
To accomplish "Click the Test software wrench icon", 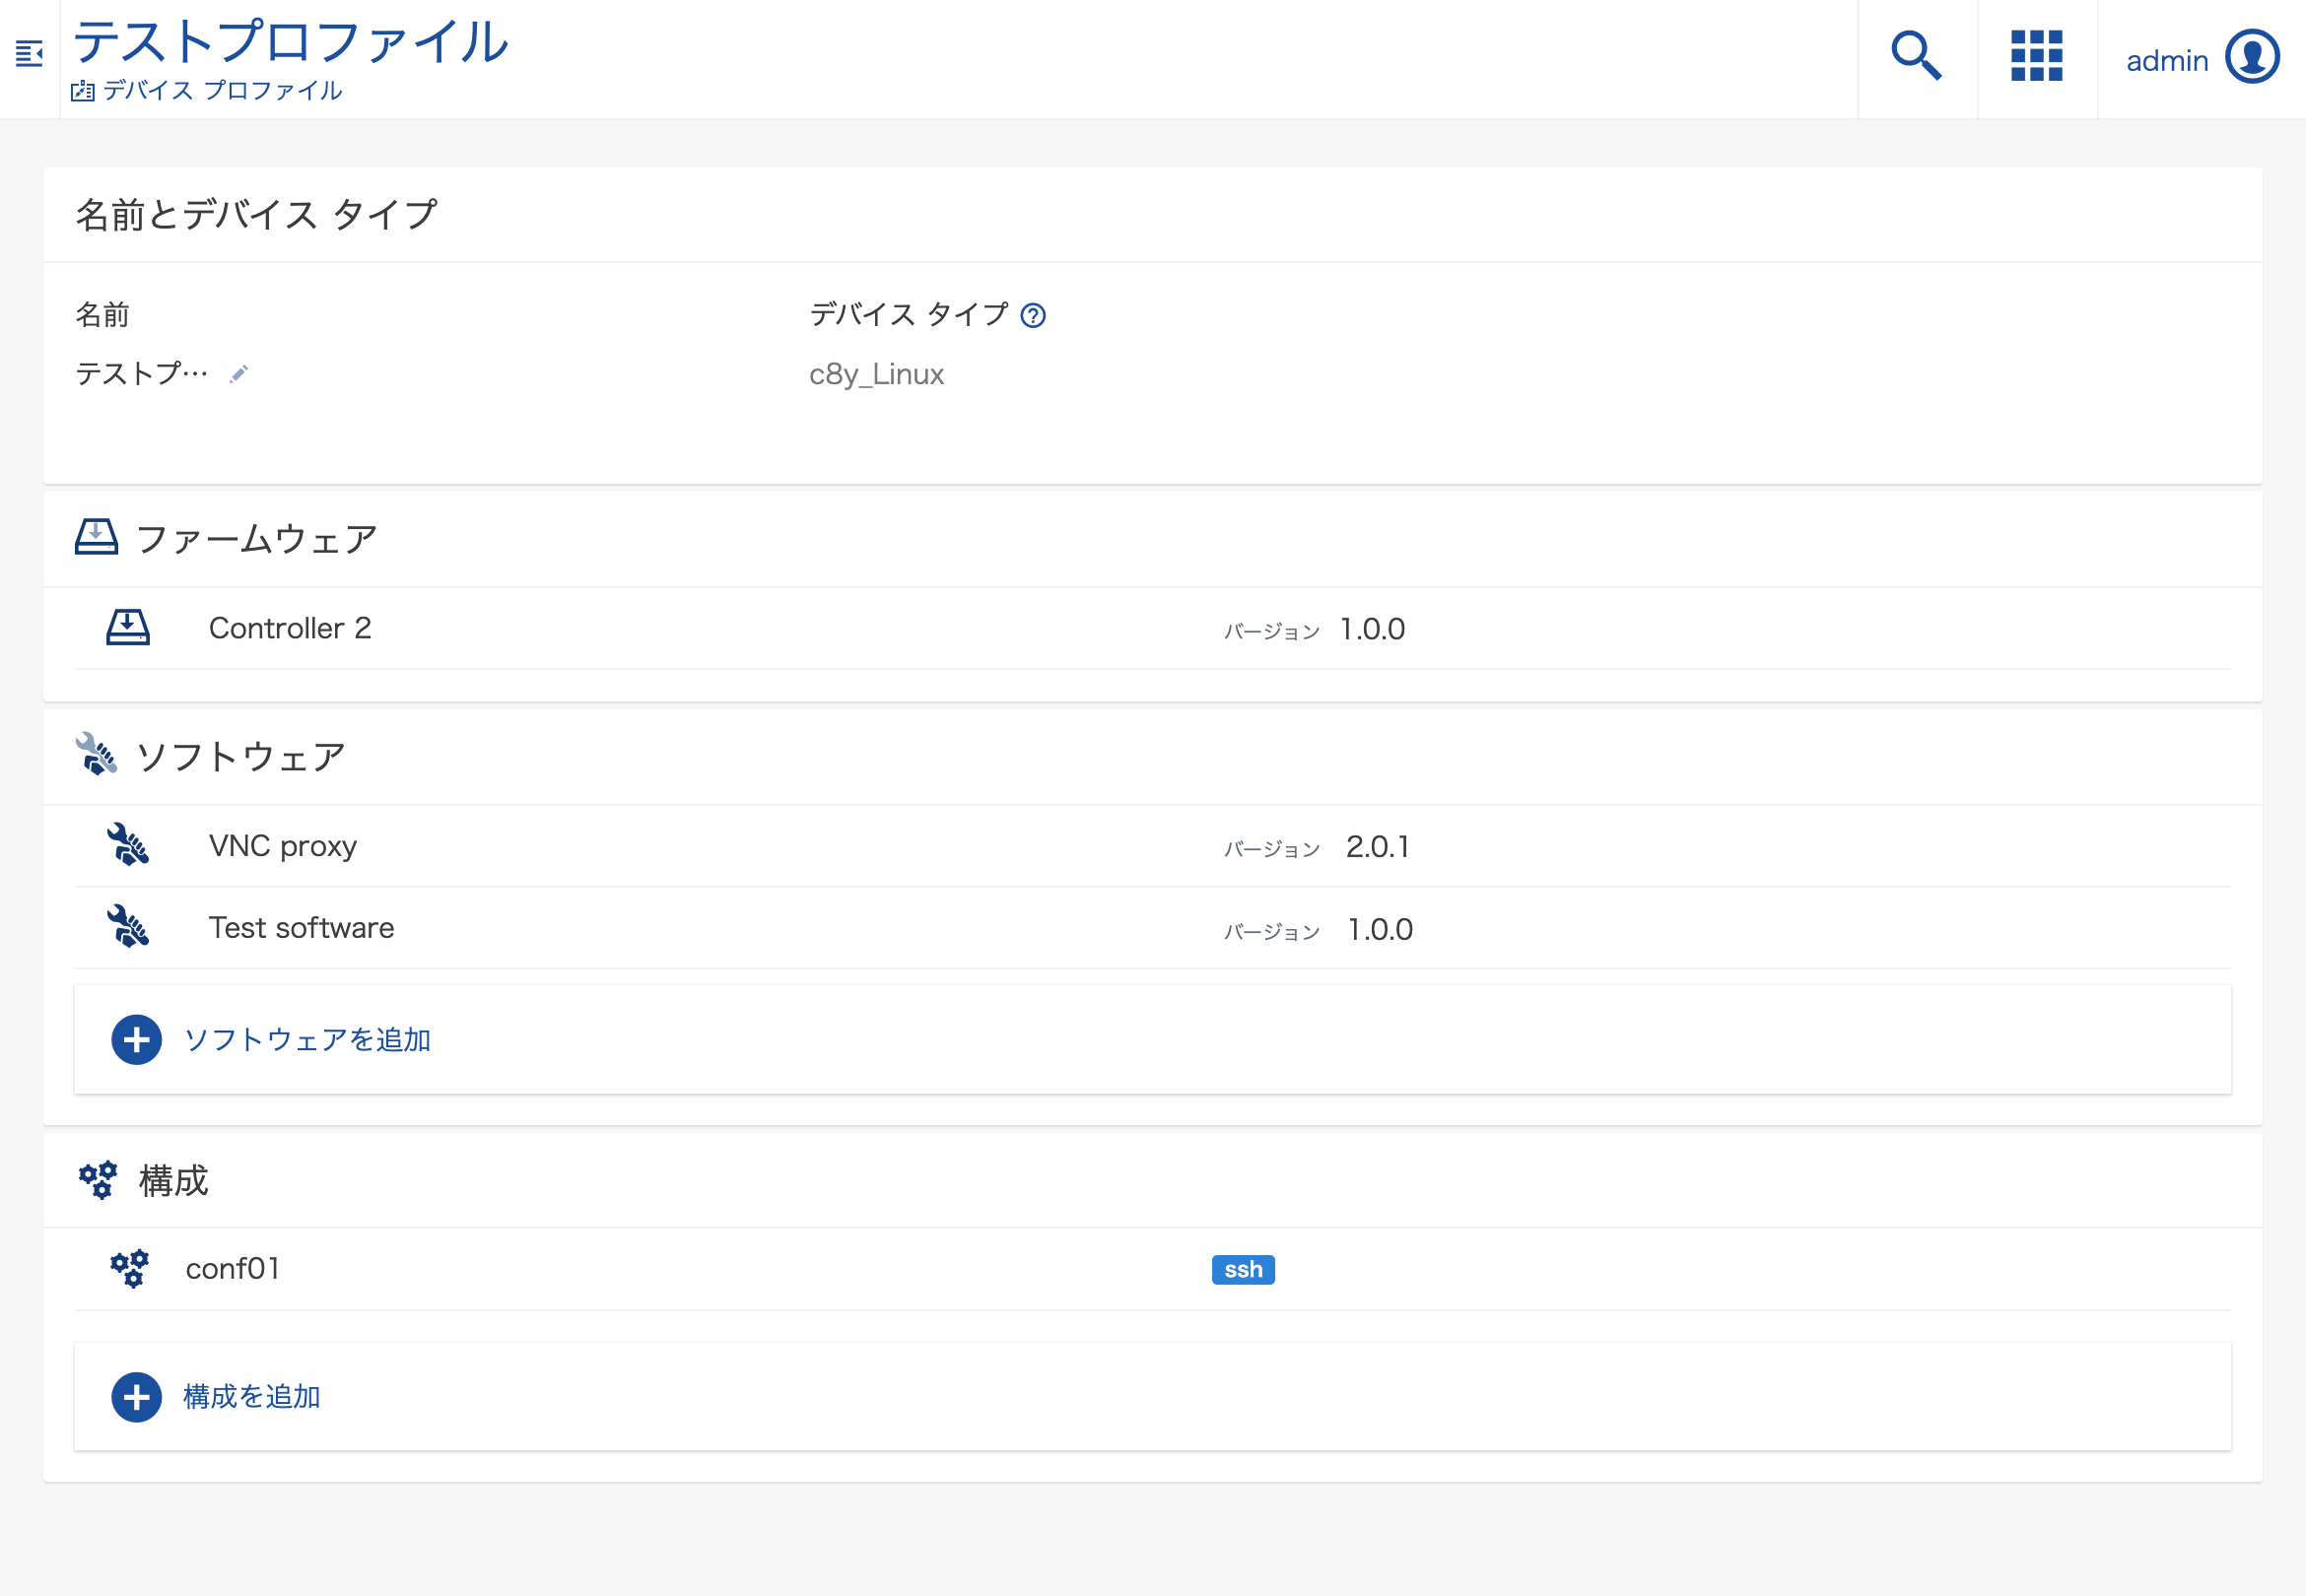I will (128, 927).
